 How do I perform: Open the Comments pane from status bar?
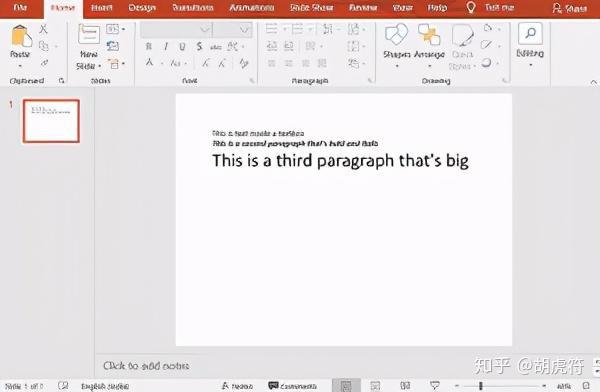coord(292,386)
